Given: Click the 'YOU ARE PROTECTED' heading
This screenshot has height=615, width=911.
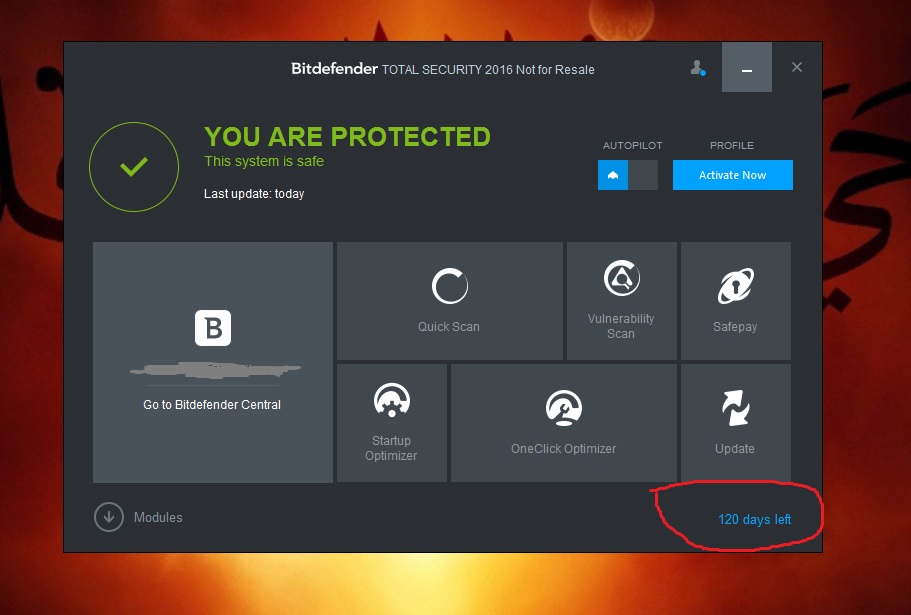Looking at the screenshot, I should point(347,137).
